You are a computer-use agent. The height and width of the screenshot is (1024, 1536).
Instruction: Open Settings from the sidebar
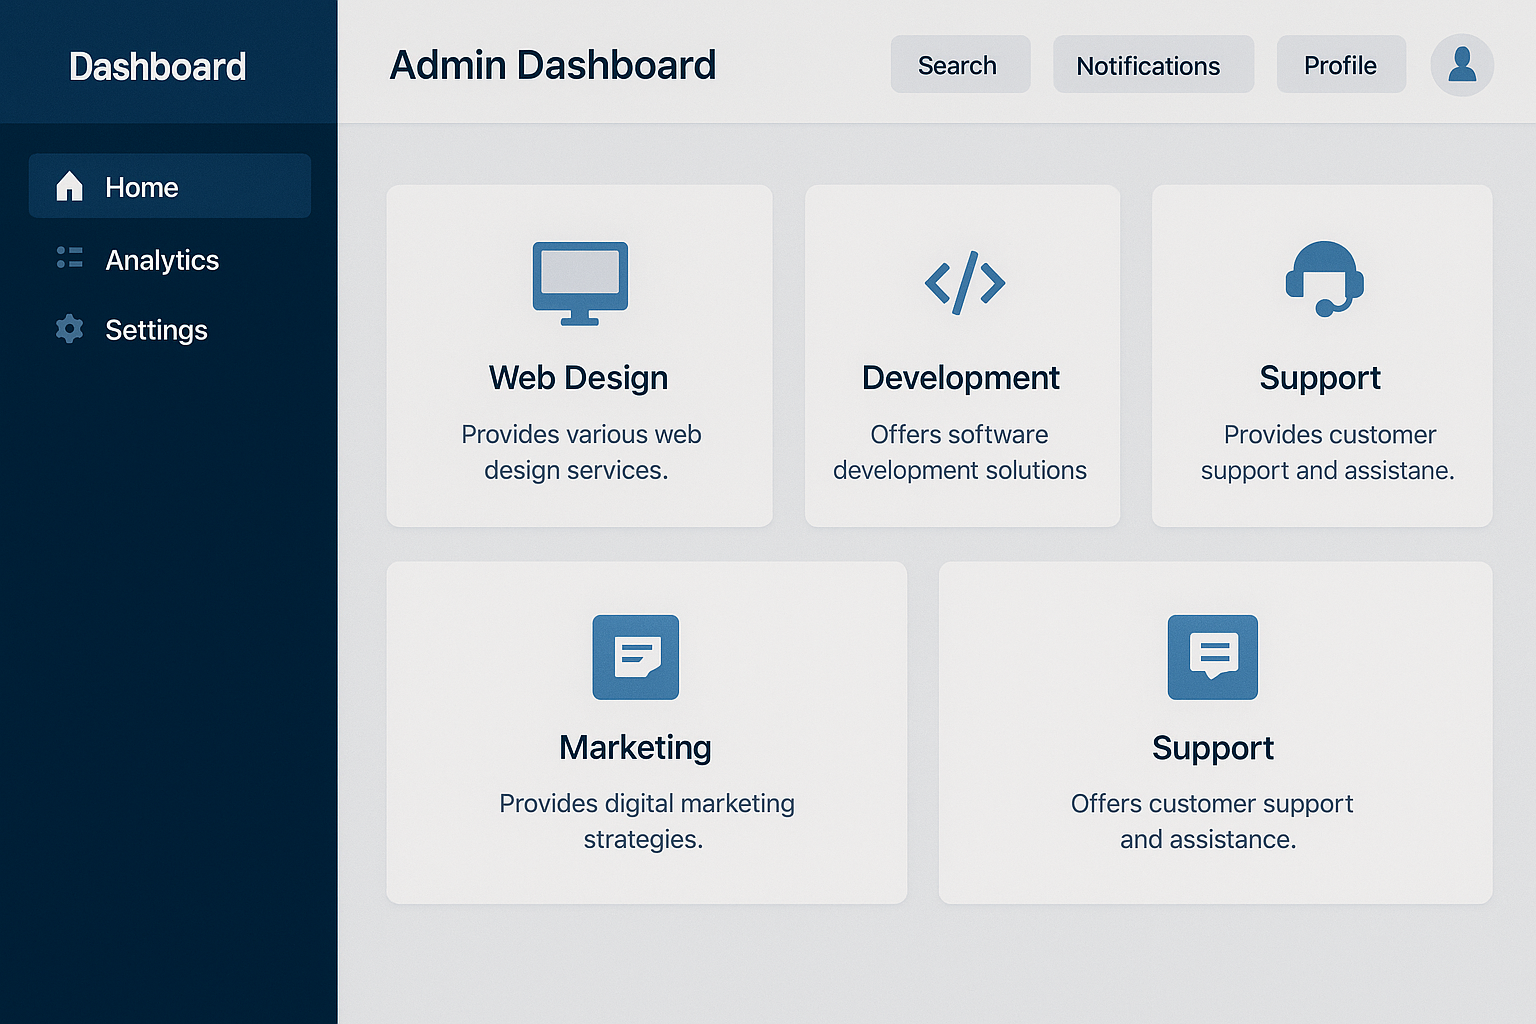156,330
